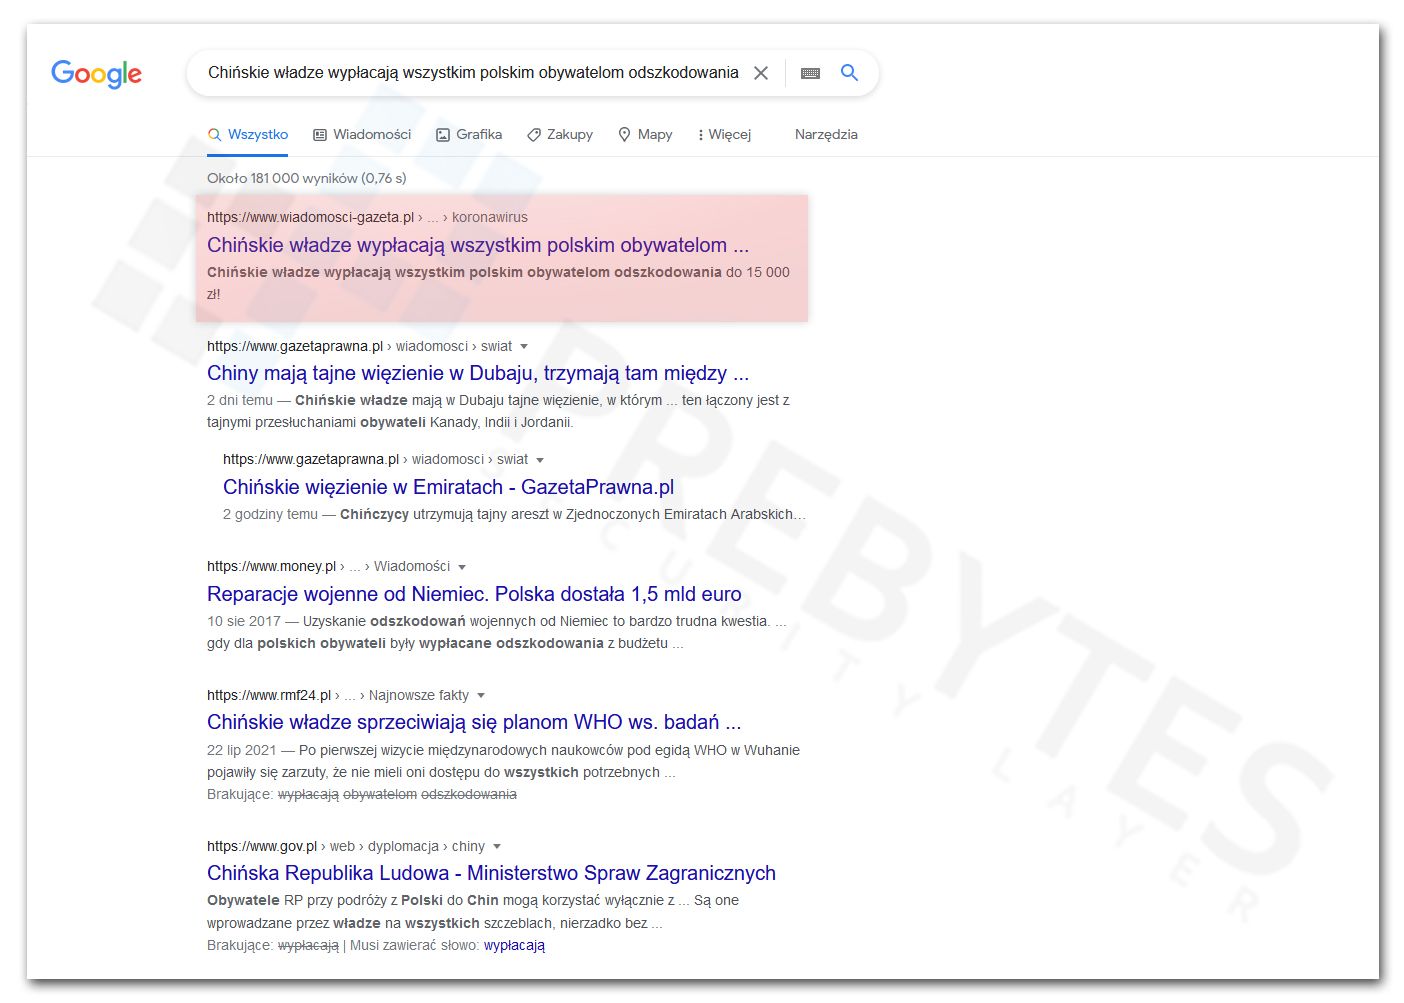Click 'Około 181 000 wyników' result count text
The height and width of the screenshot is (1003, 1404).
click(x=306, y=178)
